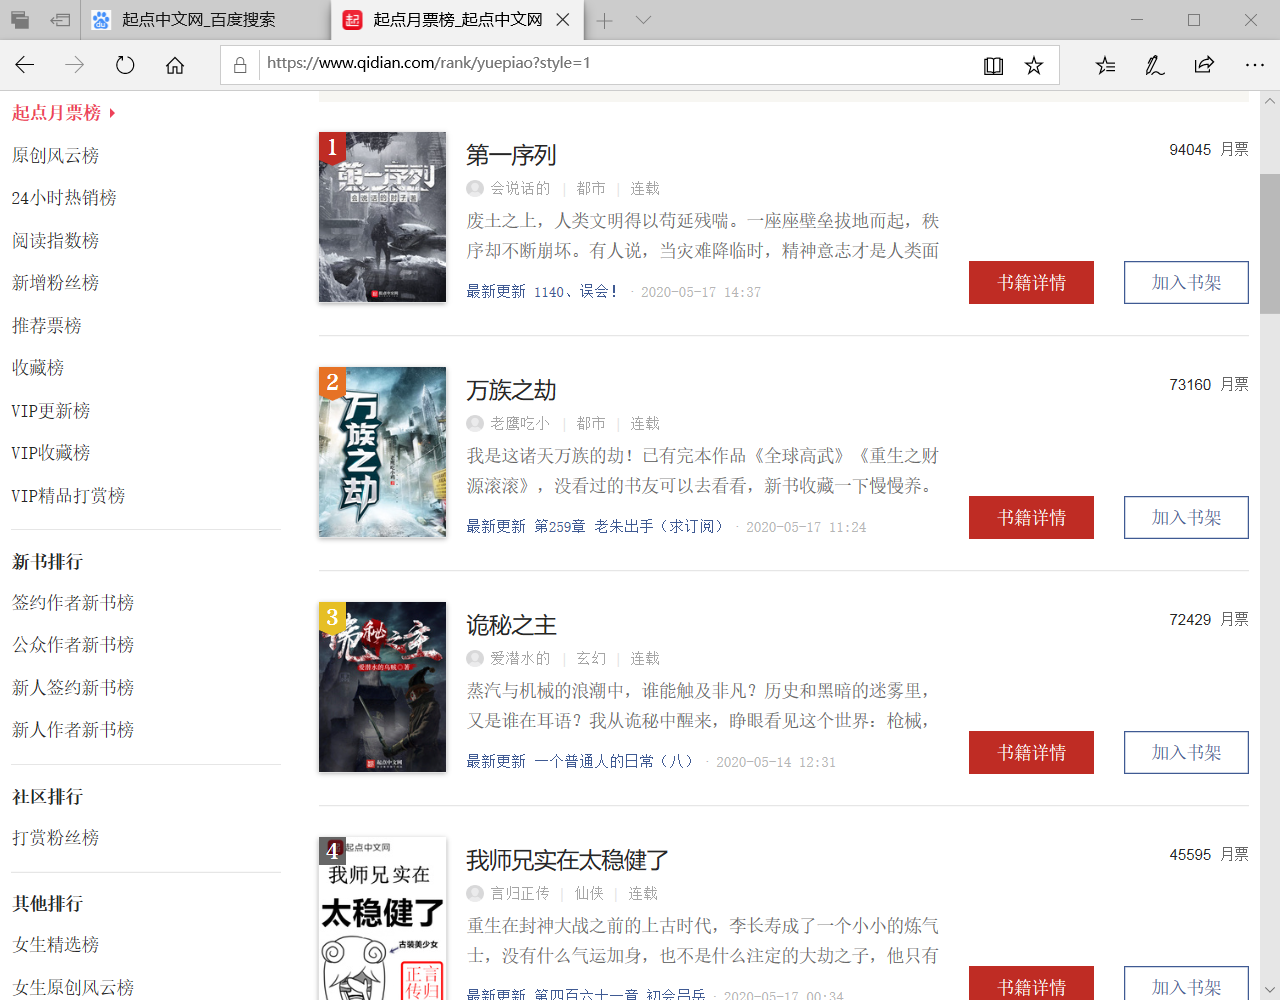Open the 第一序列 book cover
The height and width of the screenshot is (1000, 1280).
point(382,217)
